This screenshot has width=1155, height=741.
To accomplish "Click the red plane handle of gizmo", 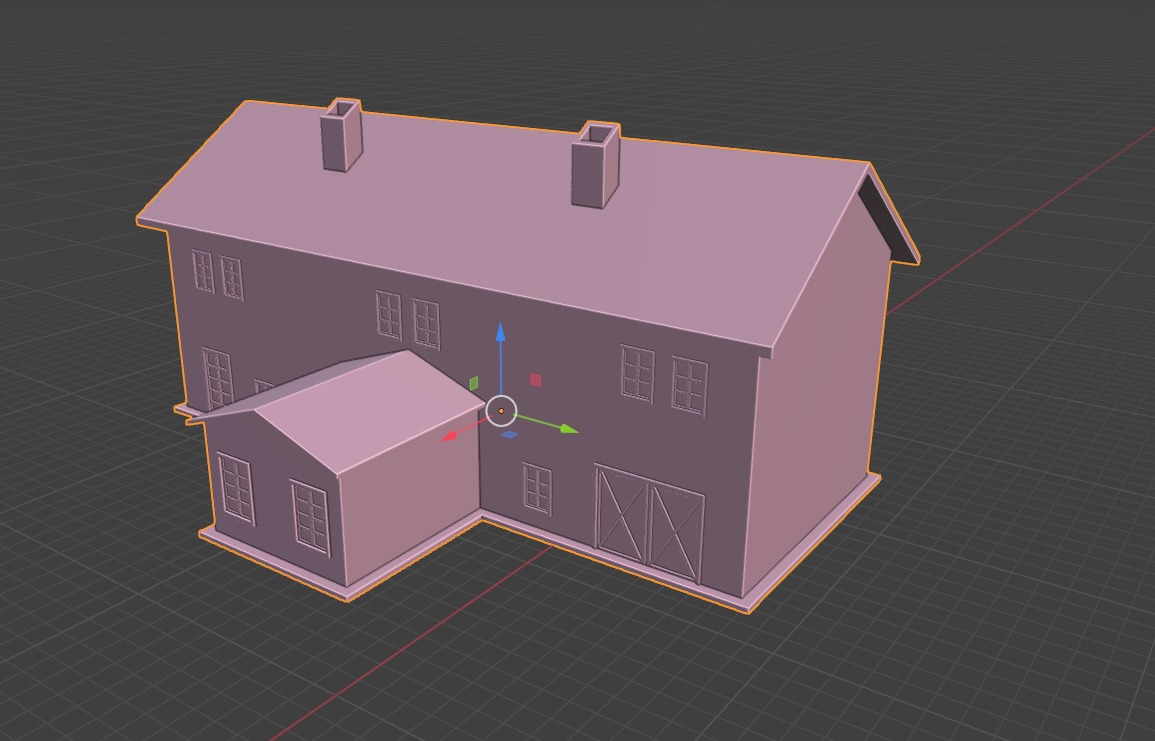I will 536,380.
